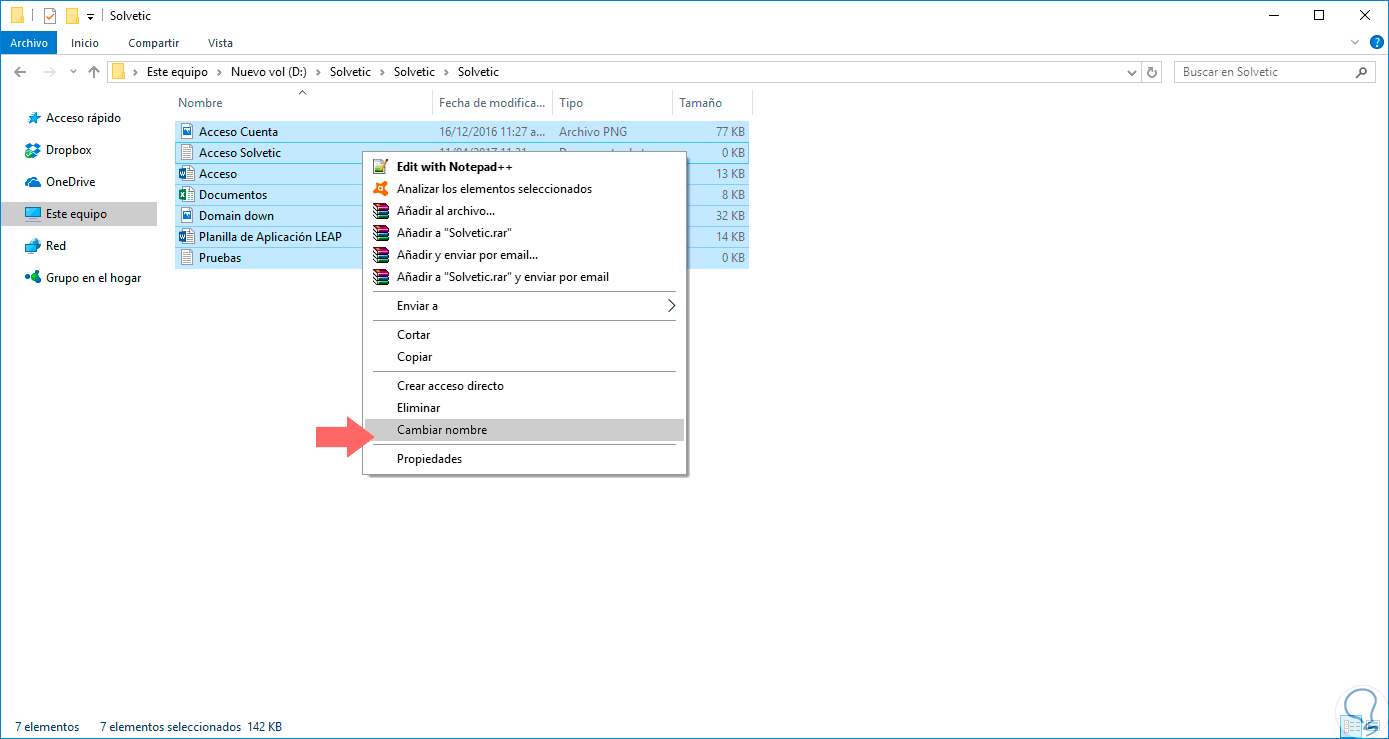This screenshot has height=739, width=1389.
Task: Go back with the left arrow
Action: pos(20,72)
